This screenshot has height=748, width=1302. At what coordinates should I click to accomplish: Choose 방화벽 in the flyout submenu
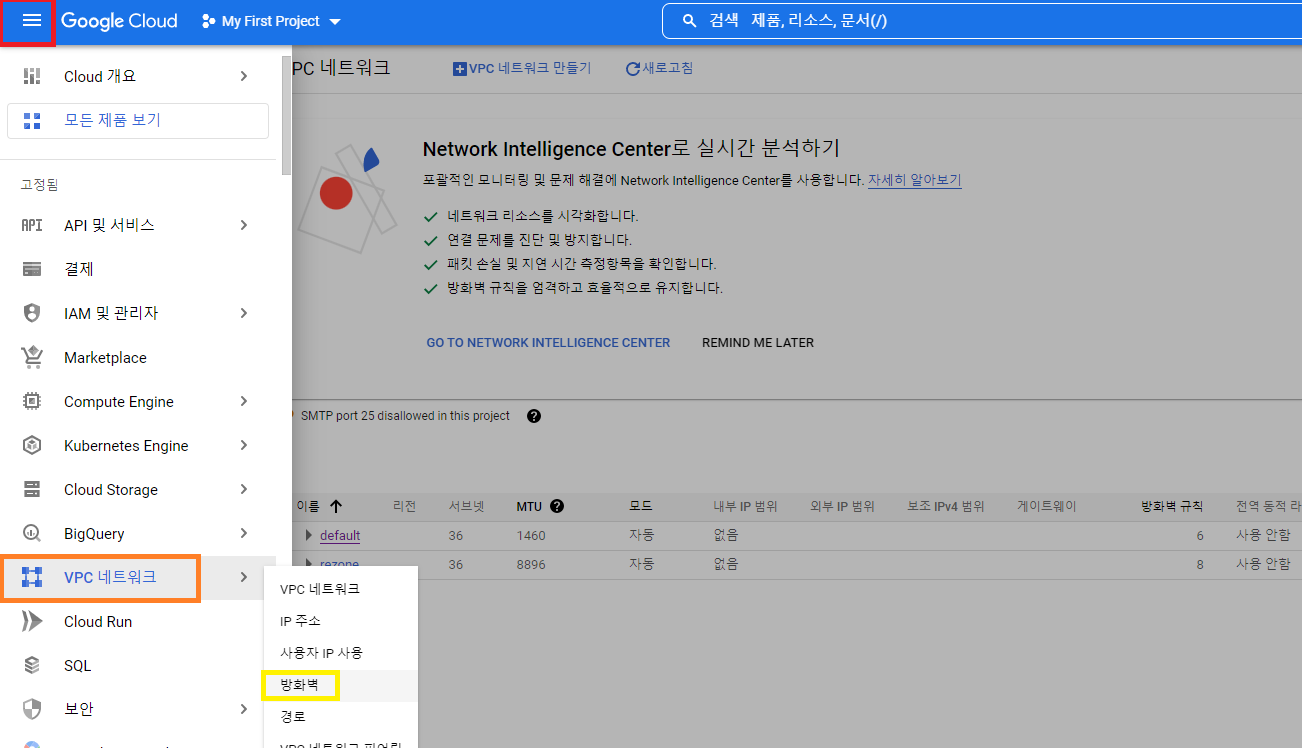point(340,685)
